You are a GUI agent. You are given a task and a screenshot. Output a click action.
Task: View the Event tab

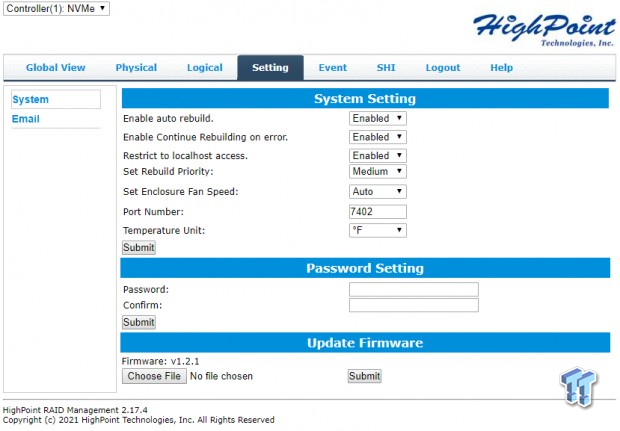[333, 68]
